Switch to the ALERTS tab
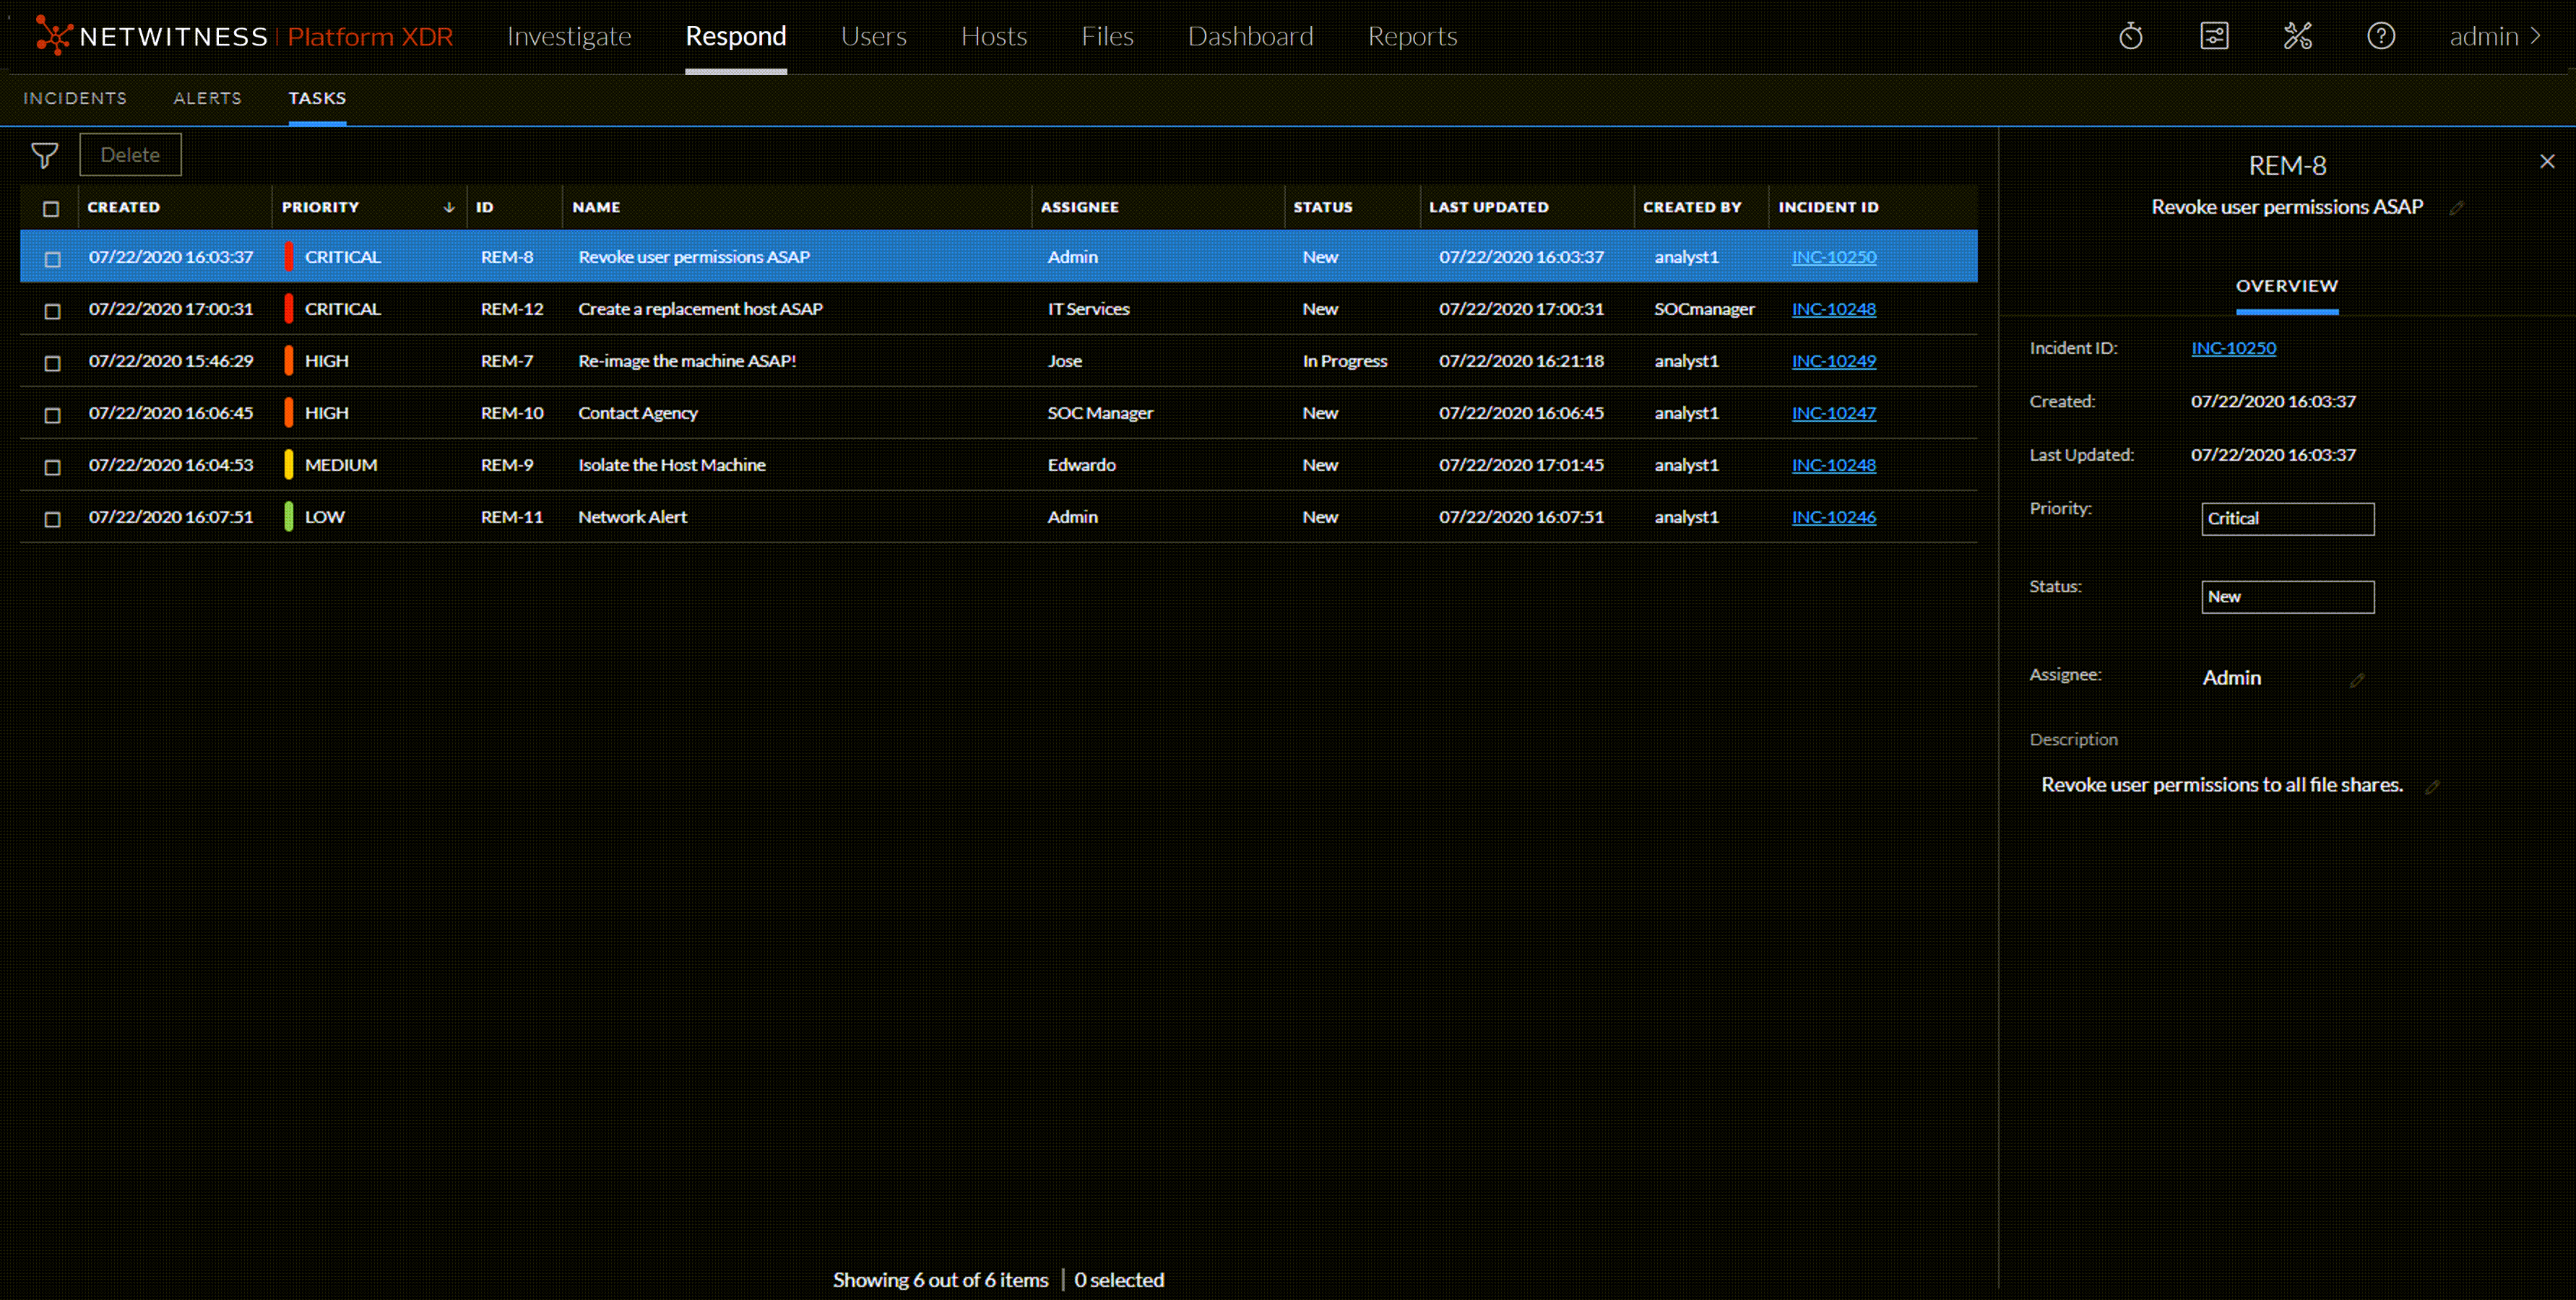2576x1300 pixels. (x=207, y=98)
